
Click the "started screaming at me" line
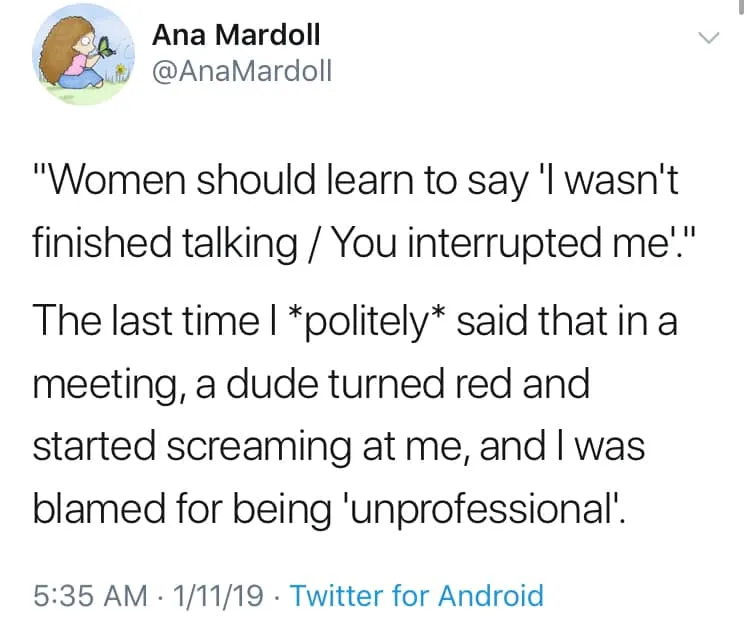(x=339, y=447)
